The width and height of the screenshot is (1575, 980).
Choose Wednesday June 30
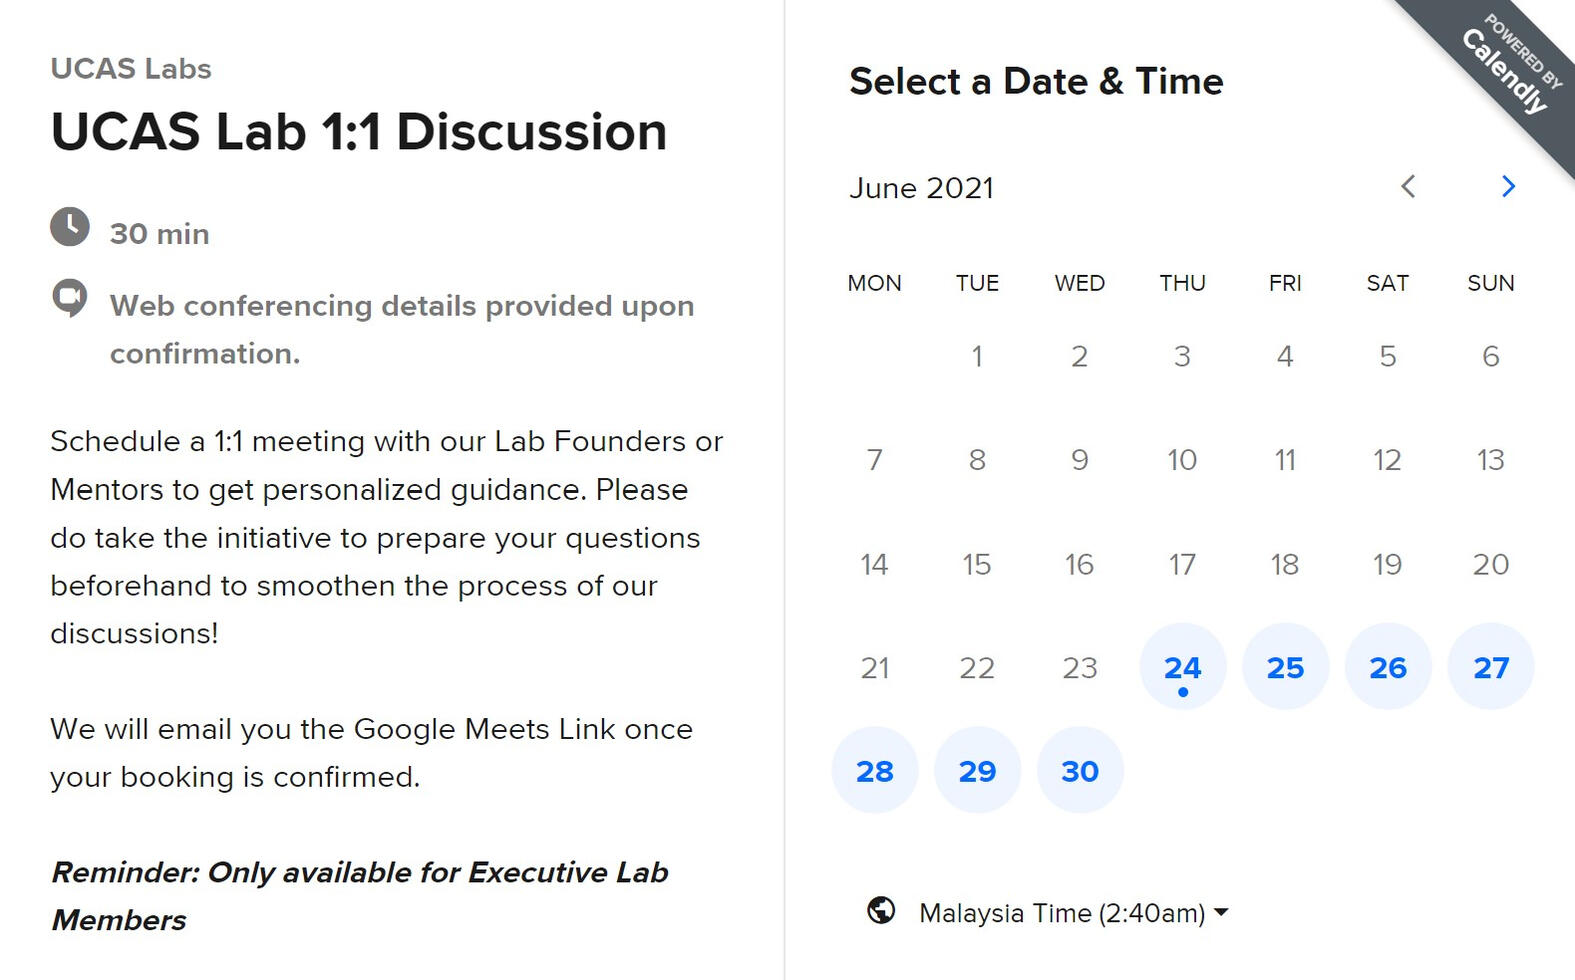tap(1080, 771)
